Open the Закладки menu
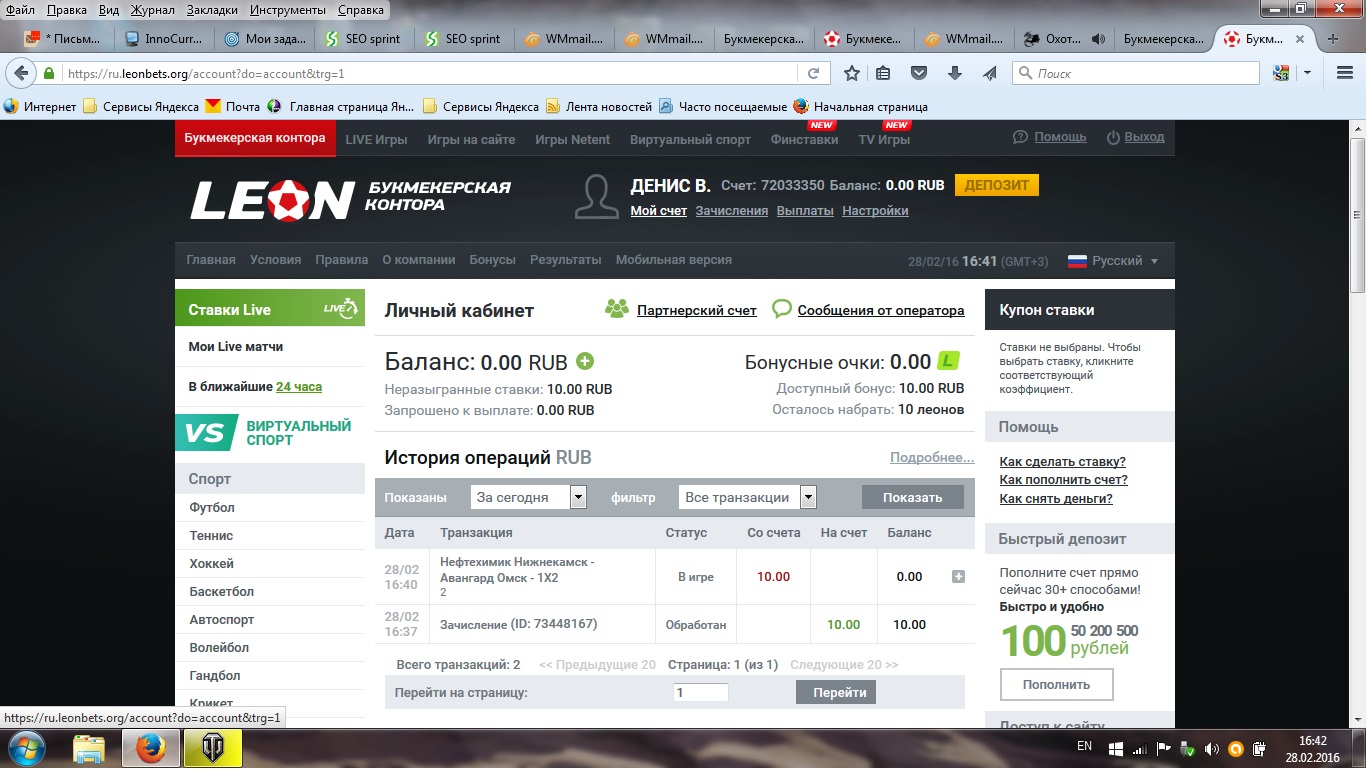This screenshot has height=778, width=1366. tap(212, 10)
